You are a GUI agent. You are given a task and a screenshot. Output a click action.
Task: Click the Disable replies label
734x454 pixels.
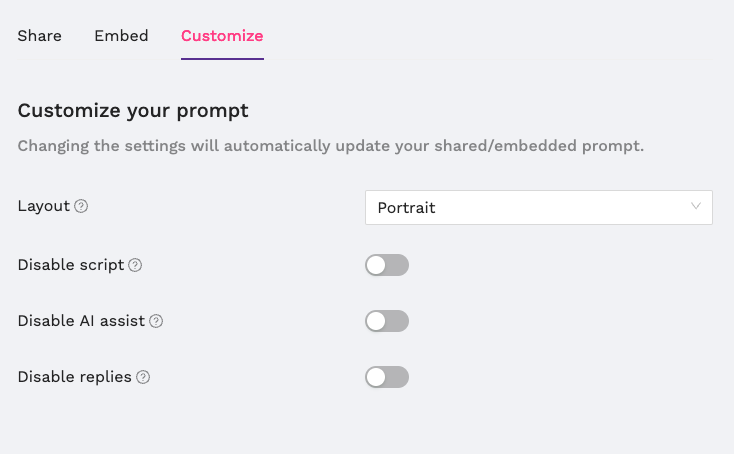tap(74, 377)
